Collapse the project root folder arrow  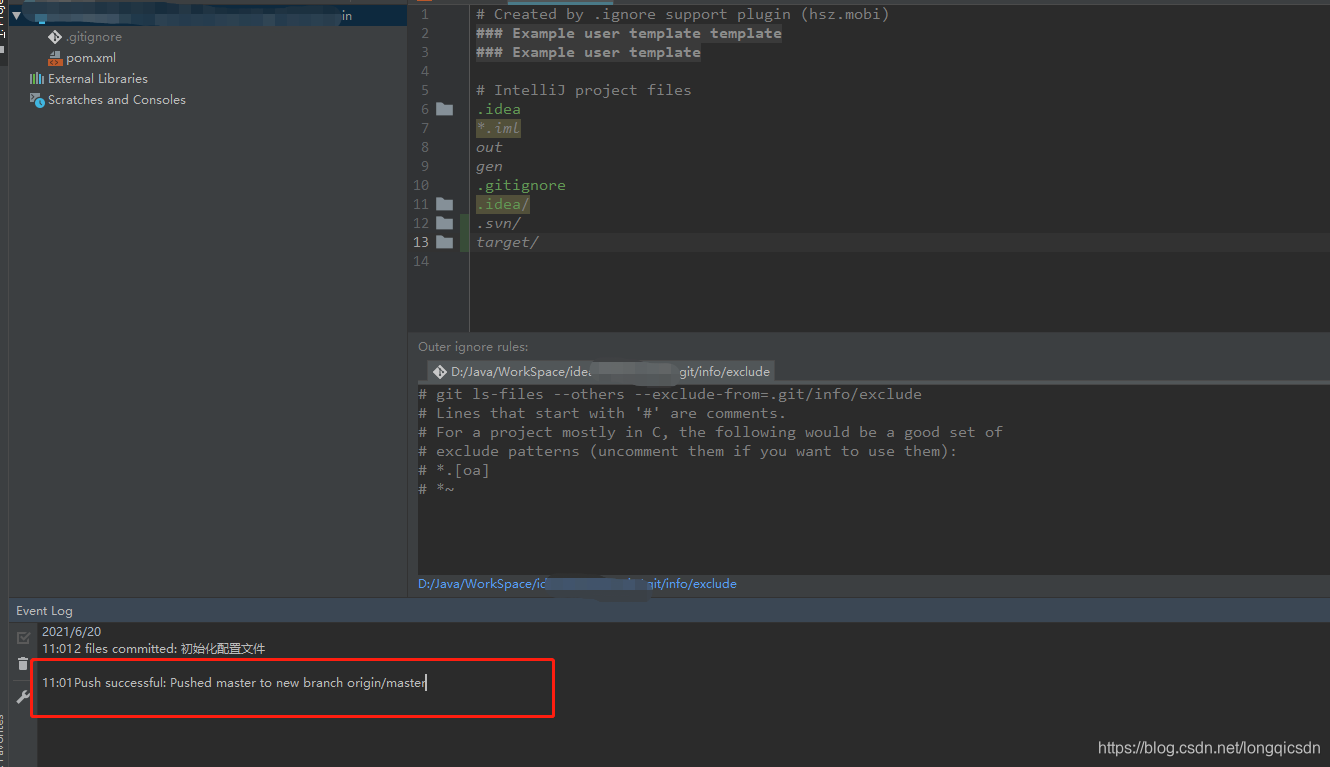(x=16, y=16)
